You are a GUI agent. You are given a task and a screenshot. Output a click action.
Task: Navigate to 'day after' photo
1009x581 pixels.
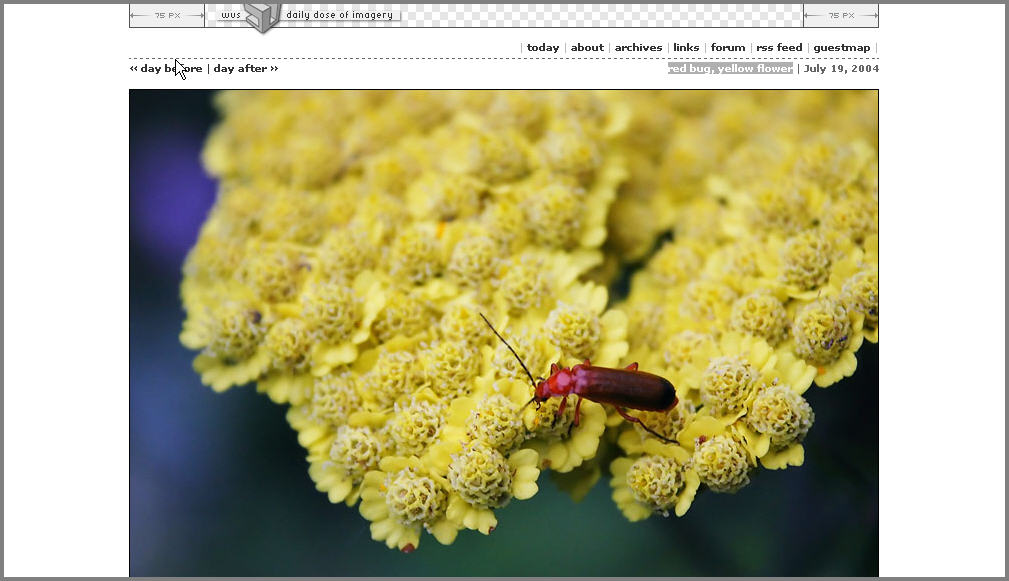(244, 69)
